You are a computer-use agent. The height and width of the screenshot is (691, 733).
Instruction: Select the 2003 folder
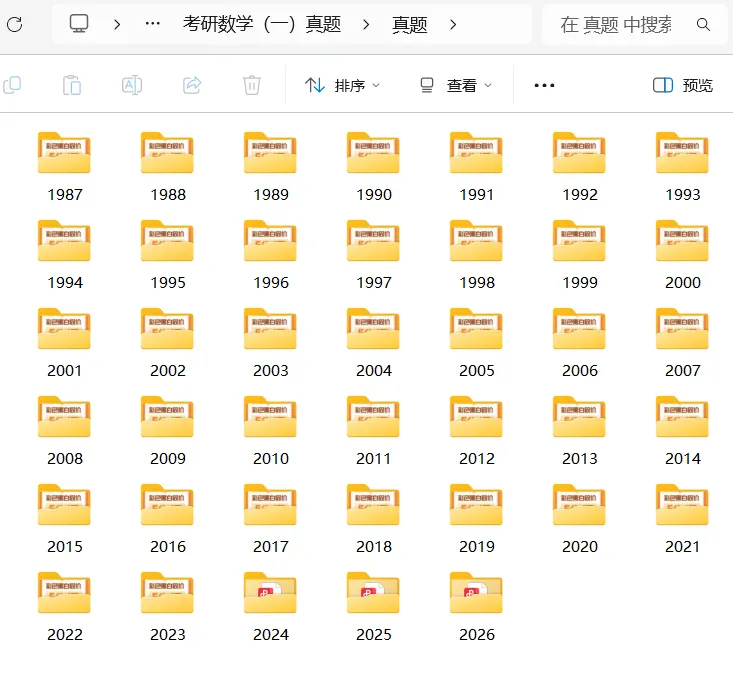(271, 343)
